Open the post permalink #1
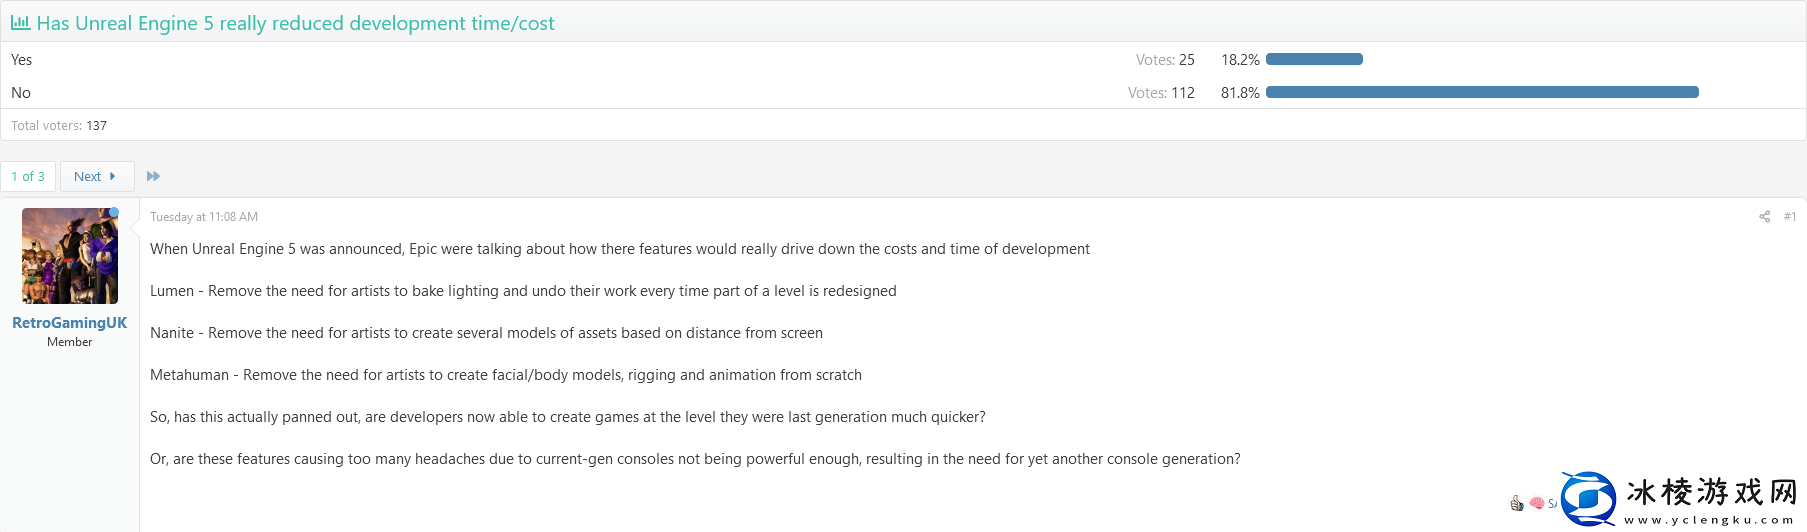This screenshot has width=1807, height=532. pyautogui.click(x=1790, y=217)
